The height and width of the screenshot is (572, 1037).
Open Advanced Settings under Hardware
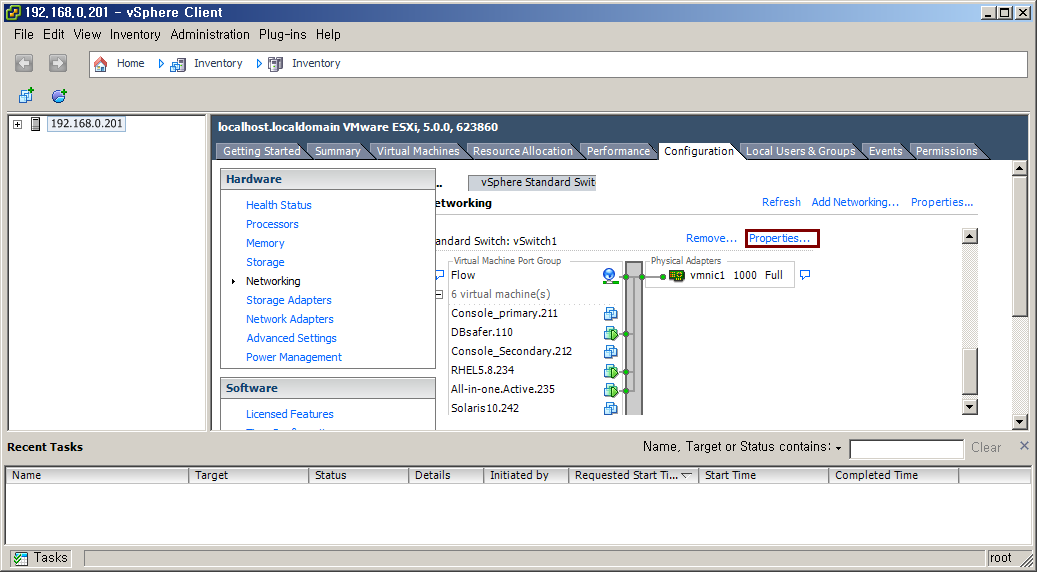click(x=291, y=339)
